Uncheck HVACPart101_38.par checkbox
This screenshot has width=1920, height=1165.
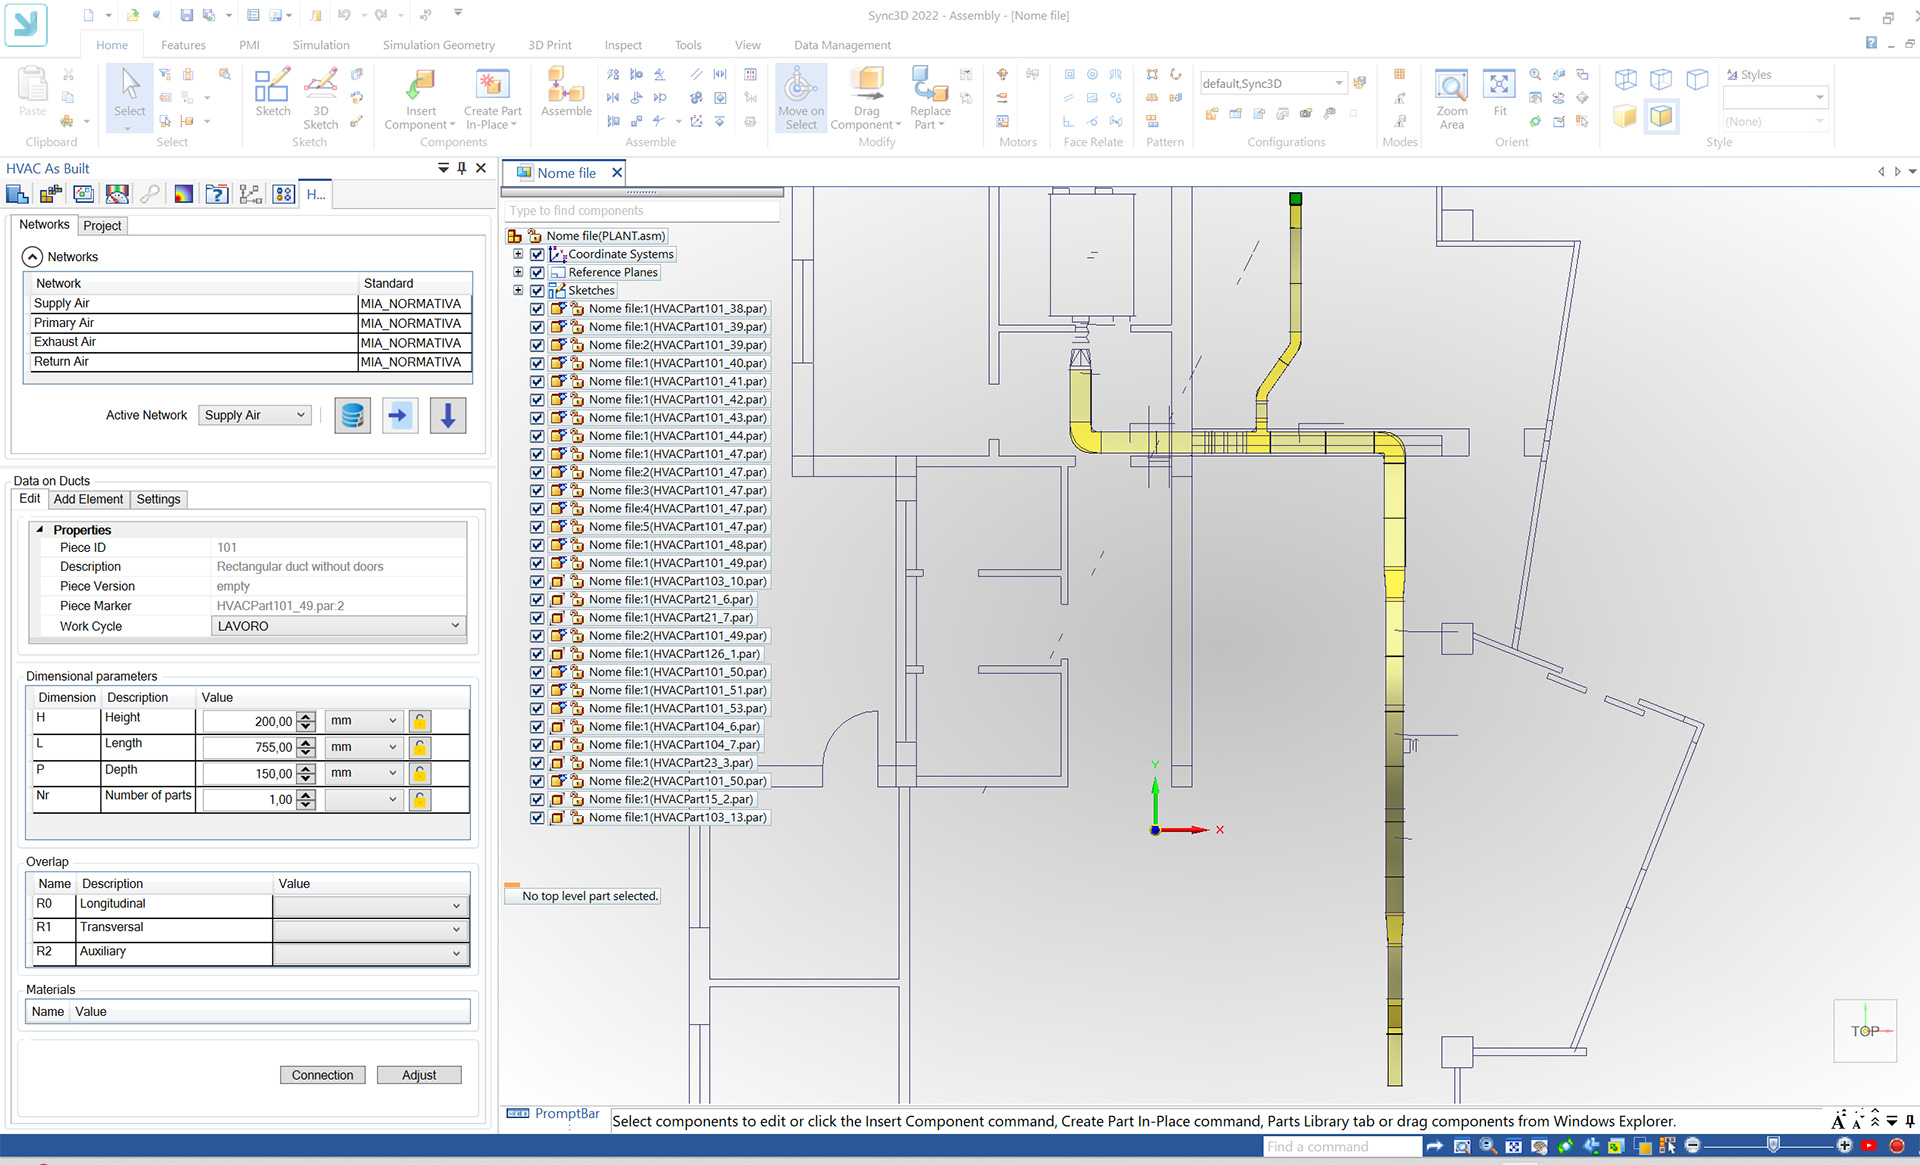point(537,309)
